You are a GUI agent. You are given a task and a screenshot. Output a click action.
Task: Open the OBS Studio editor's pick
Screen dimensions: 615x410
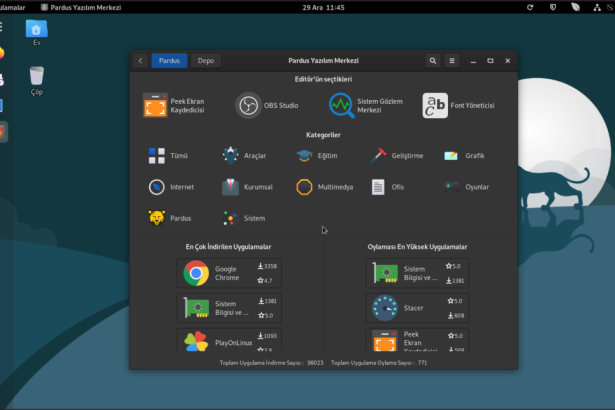coord(267,106)
